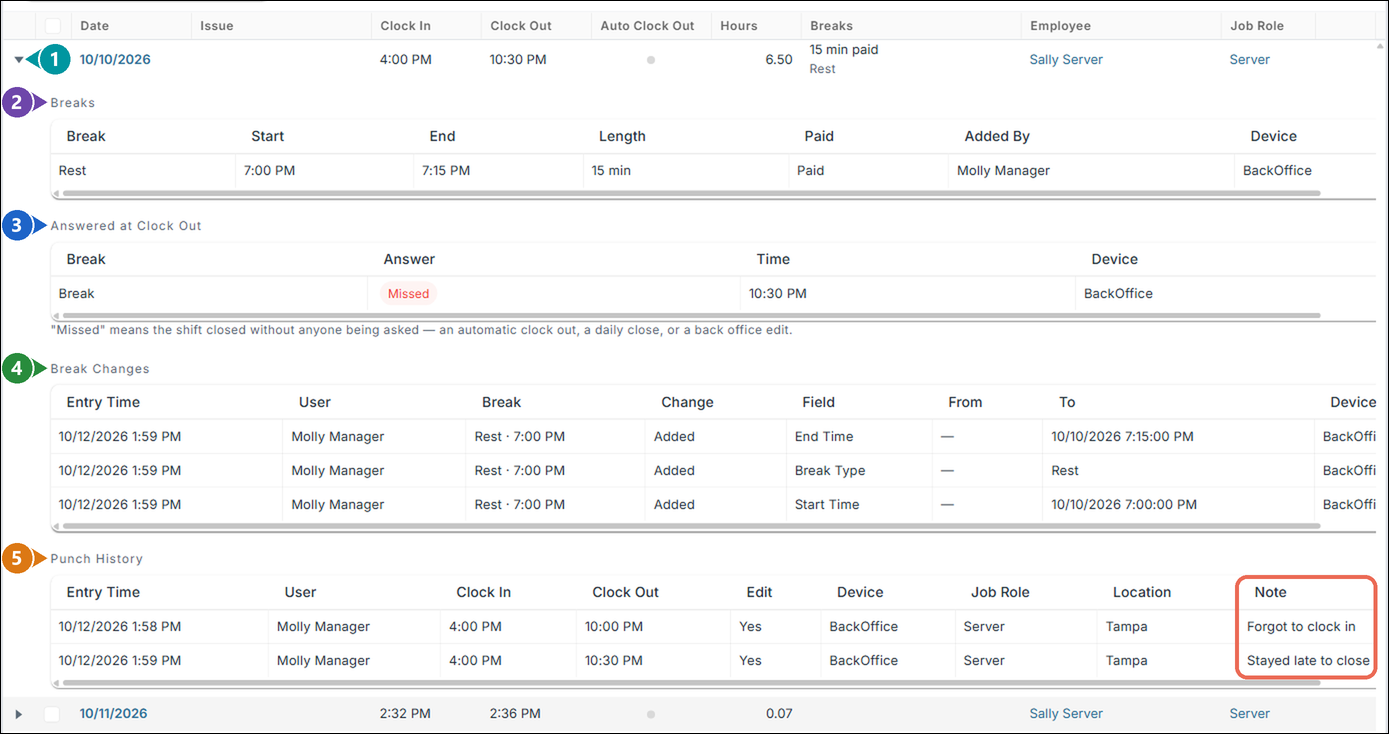Open the 10/11/2026 date link

pos(113,714)
